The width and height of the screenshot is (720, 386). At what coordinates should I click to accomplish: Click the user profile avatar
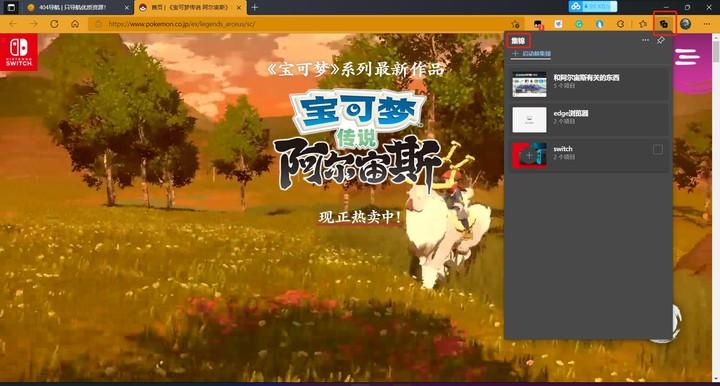(x=686, y=24)
